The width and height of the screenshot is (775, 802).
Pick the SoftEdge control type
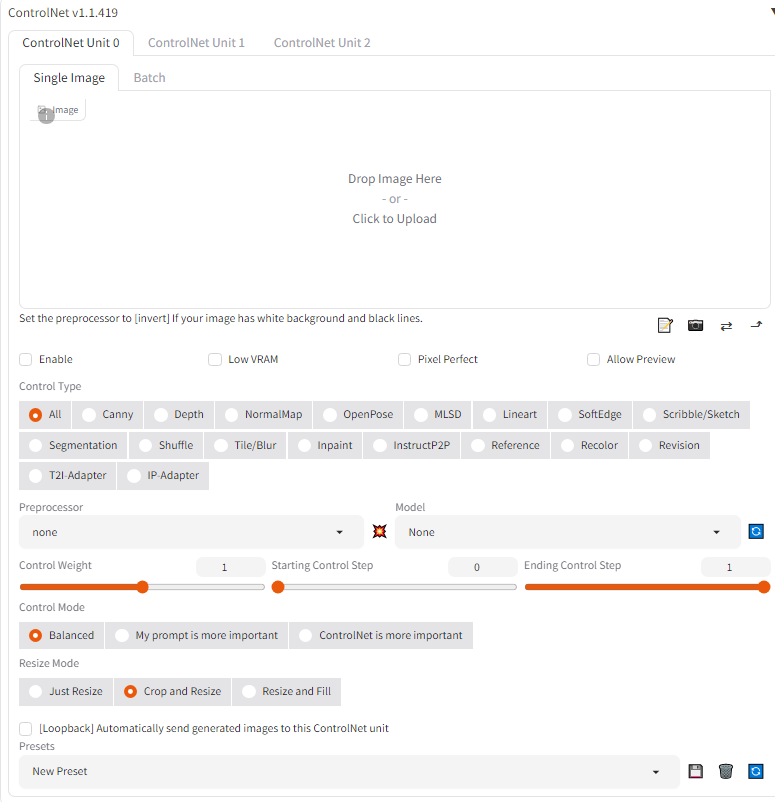tap(590, 415)
